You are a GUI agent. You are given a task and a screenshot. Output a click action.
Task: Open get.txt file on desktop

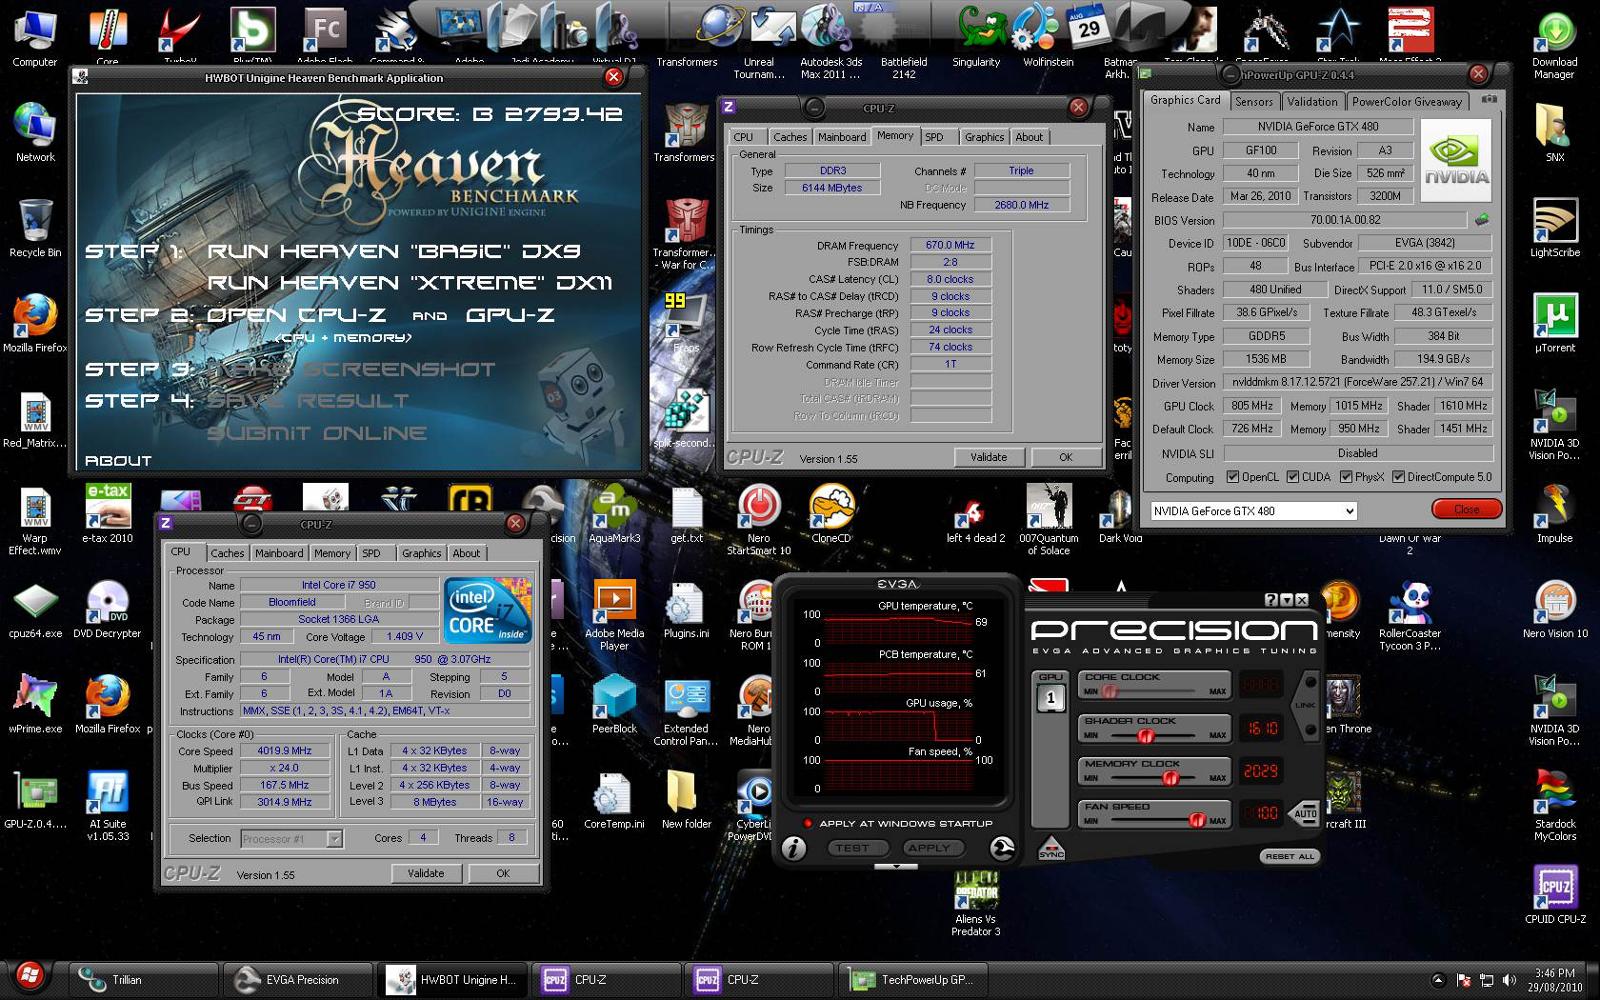pos(686,514)
